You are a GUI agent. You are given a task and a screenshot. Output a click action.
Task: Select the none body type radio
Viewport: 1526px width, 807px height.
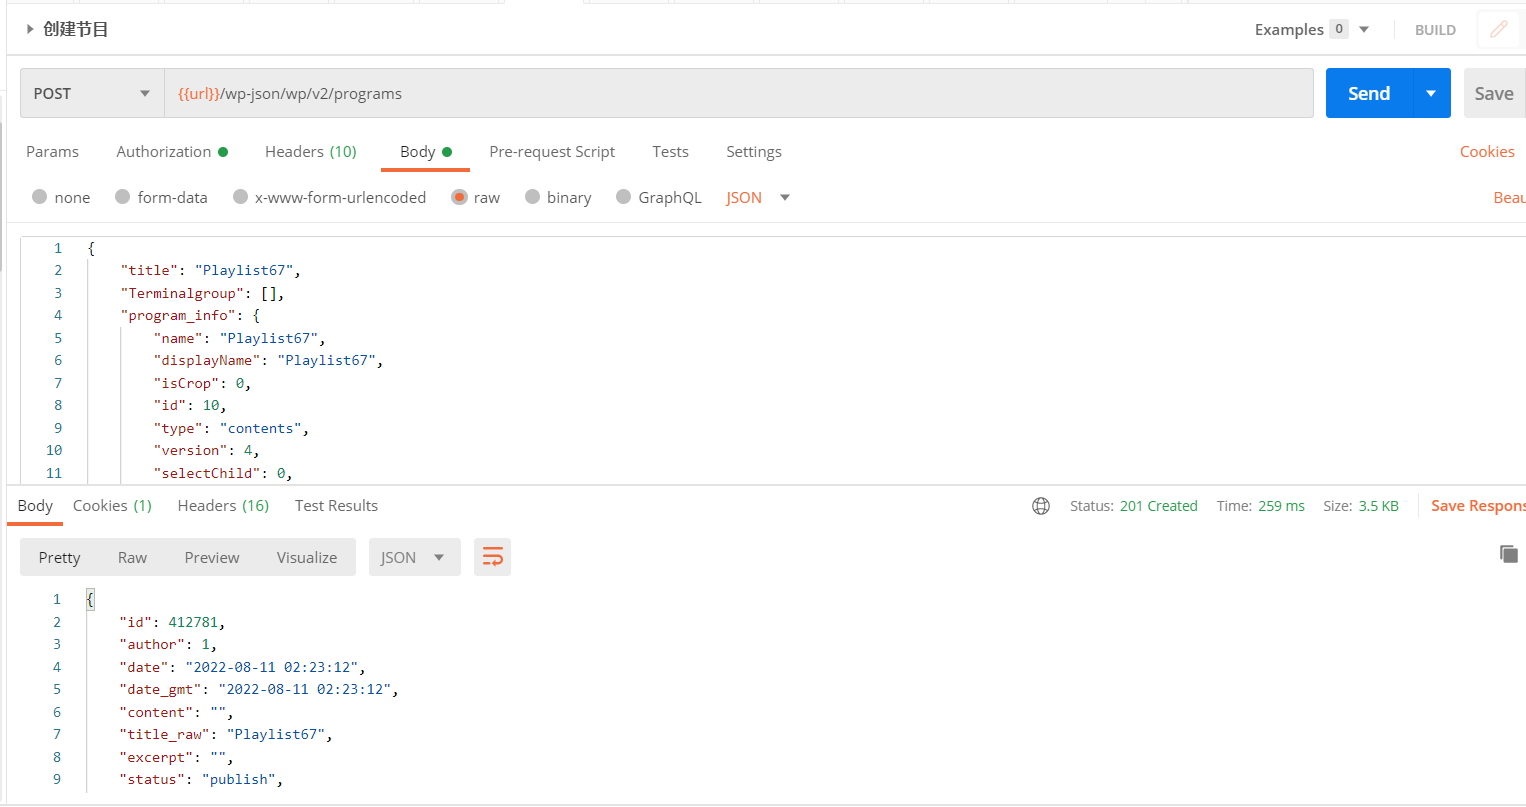click(40, 197)
